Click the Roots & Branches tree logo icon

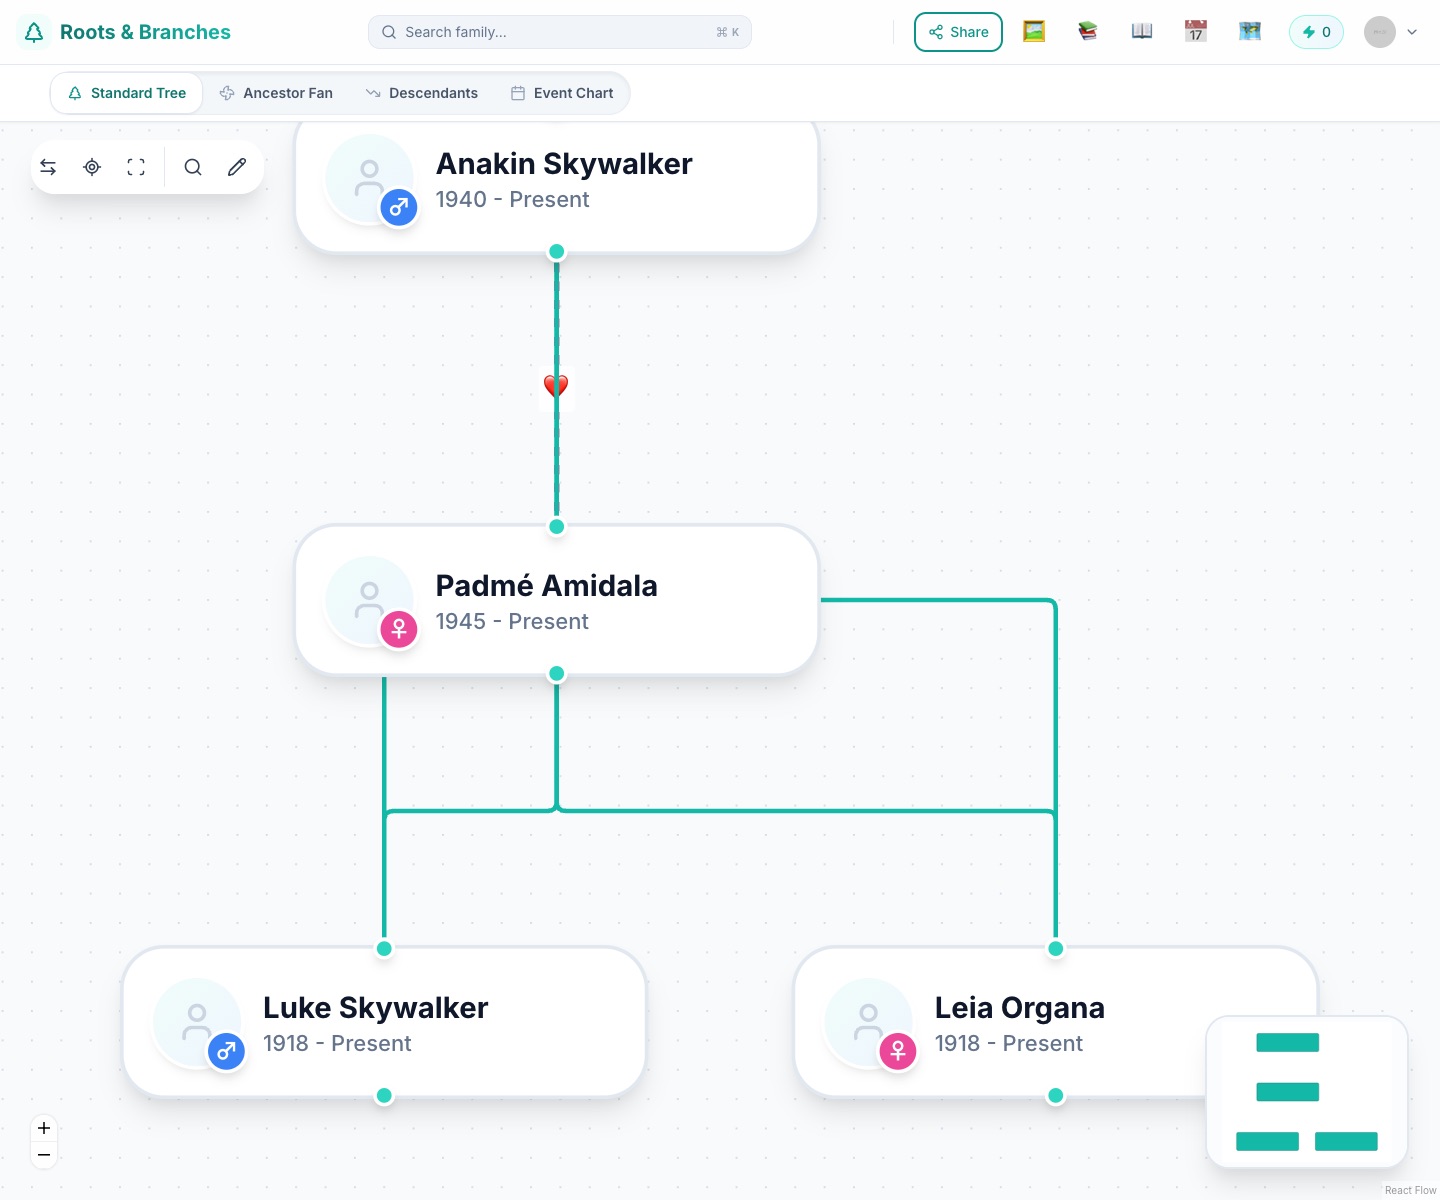(34, 32)
